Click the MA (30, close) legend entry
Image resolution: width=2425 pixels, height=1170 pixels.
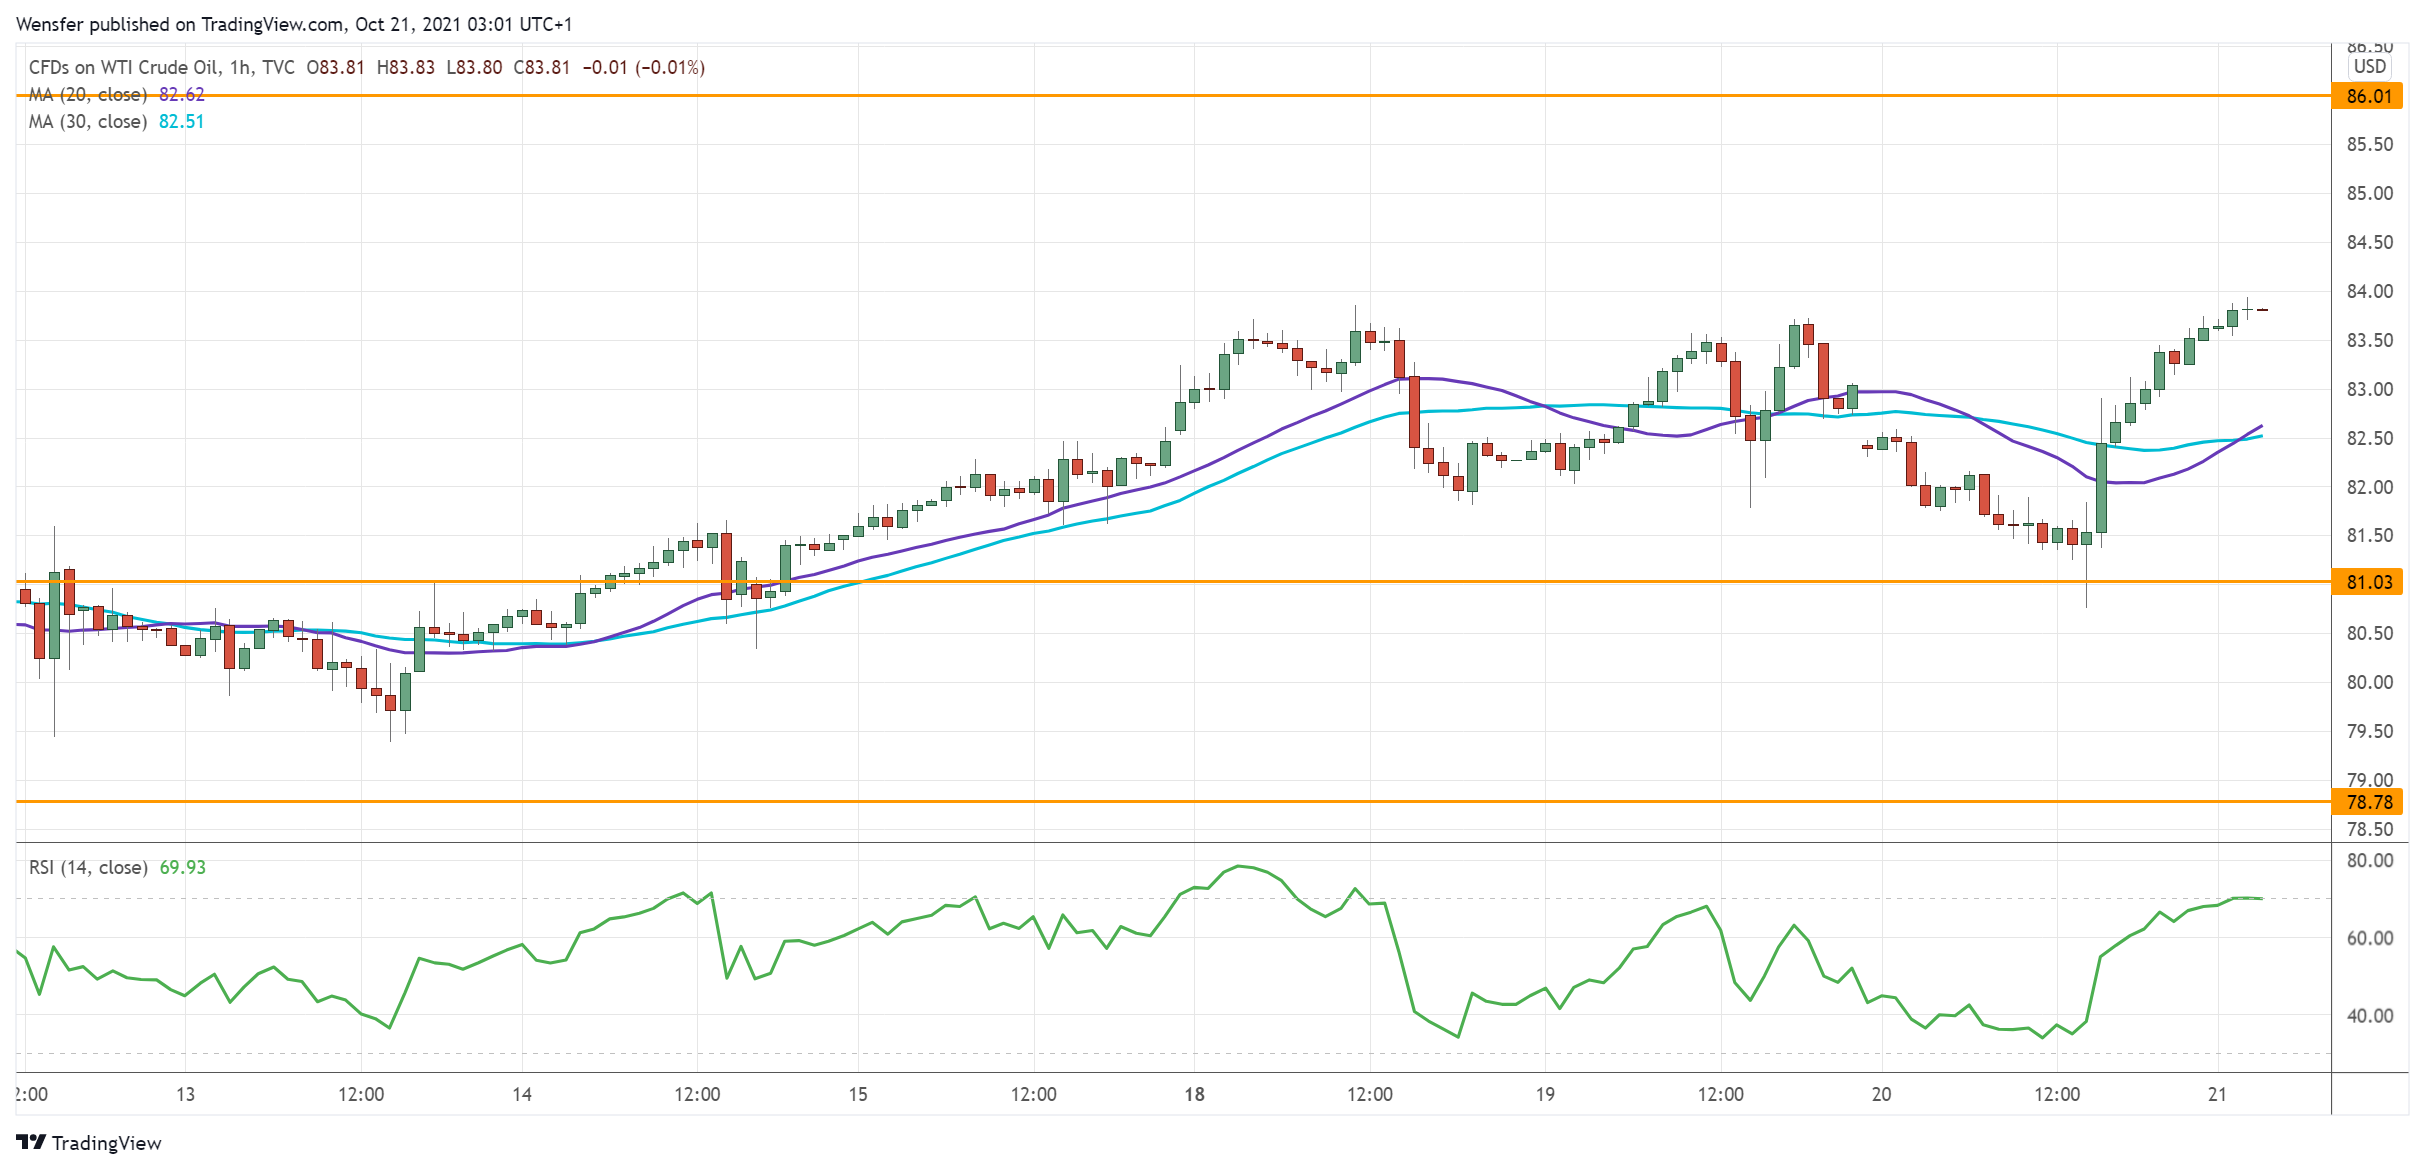[x=88, y=121]
